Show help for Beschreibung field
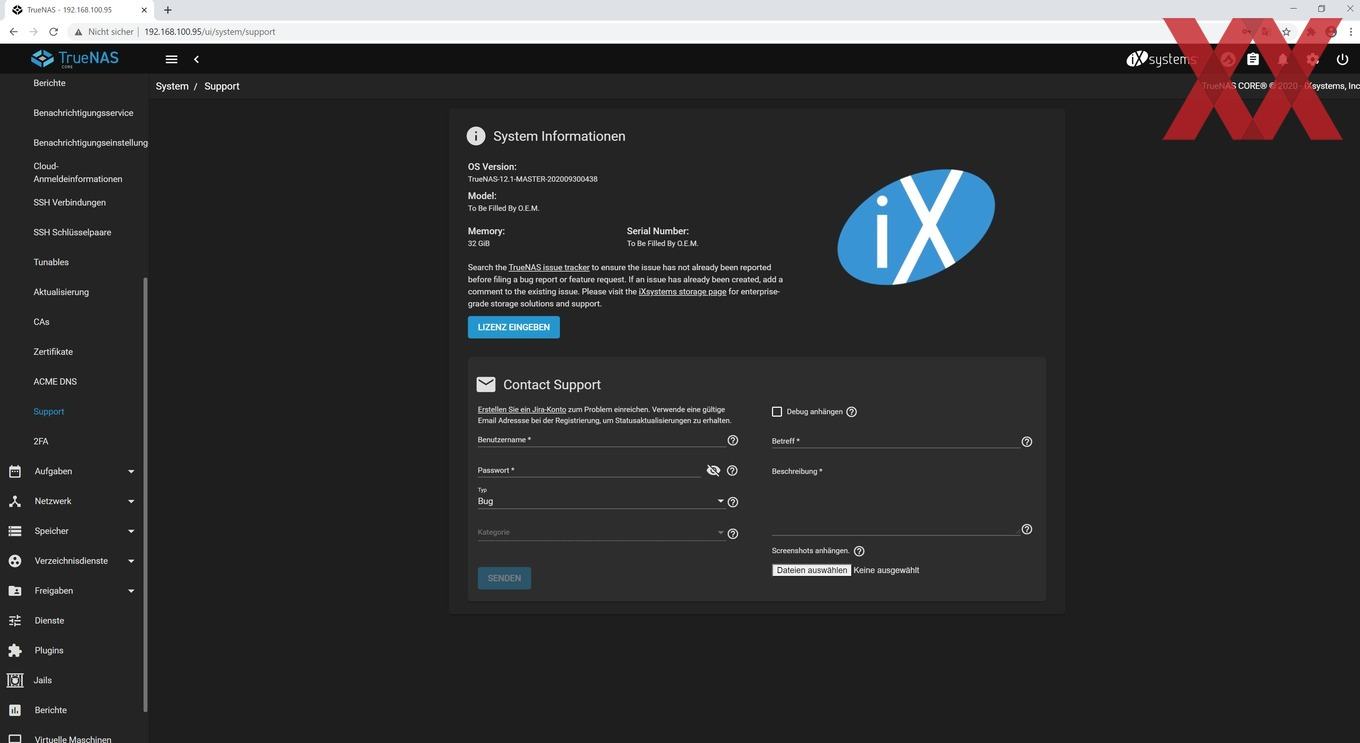1360x743 pixels. coord(1026,529)
